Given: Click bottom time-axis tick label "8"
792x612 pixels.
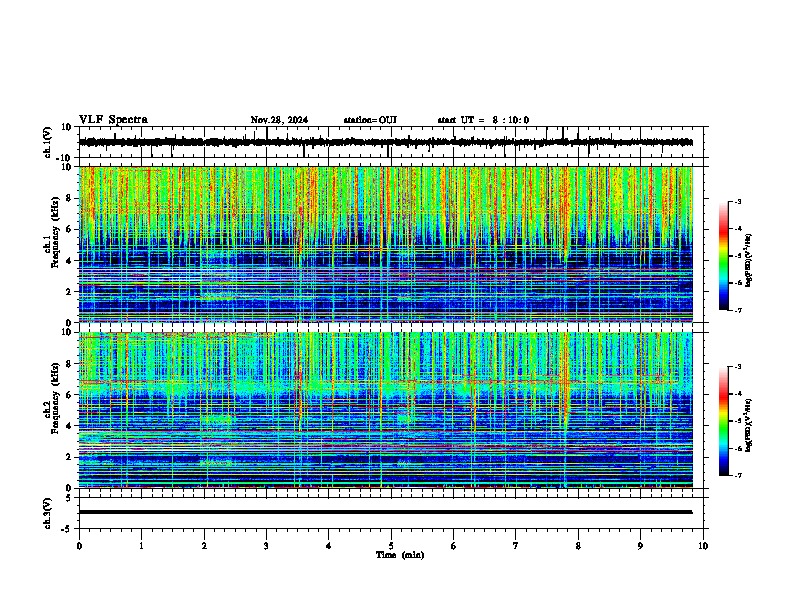Looking at the screenshot, I should coord(578,546).
